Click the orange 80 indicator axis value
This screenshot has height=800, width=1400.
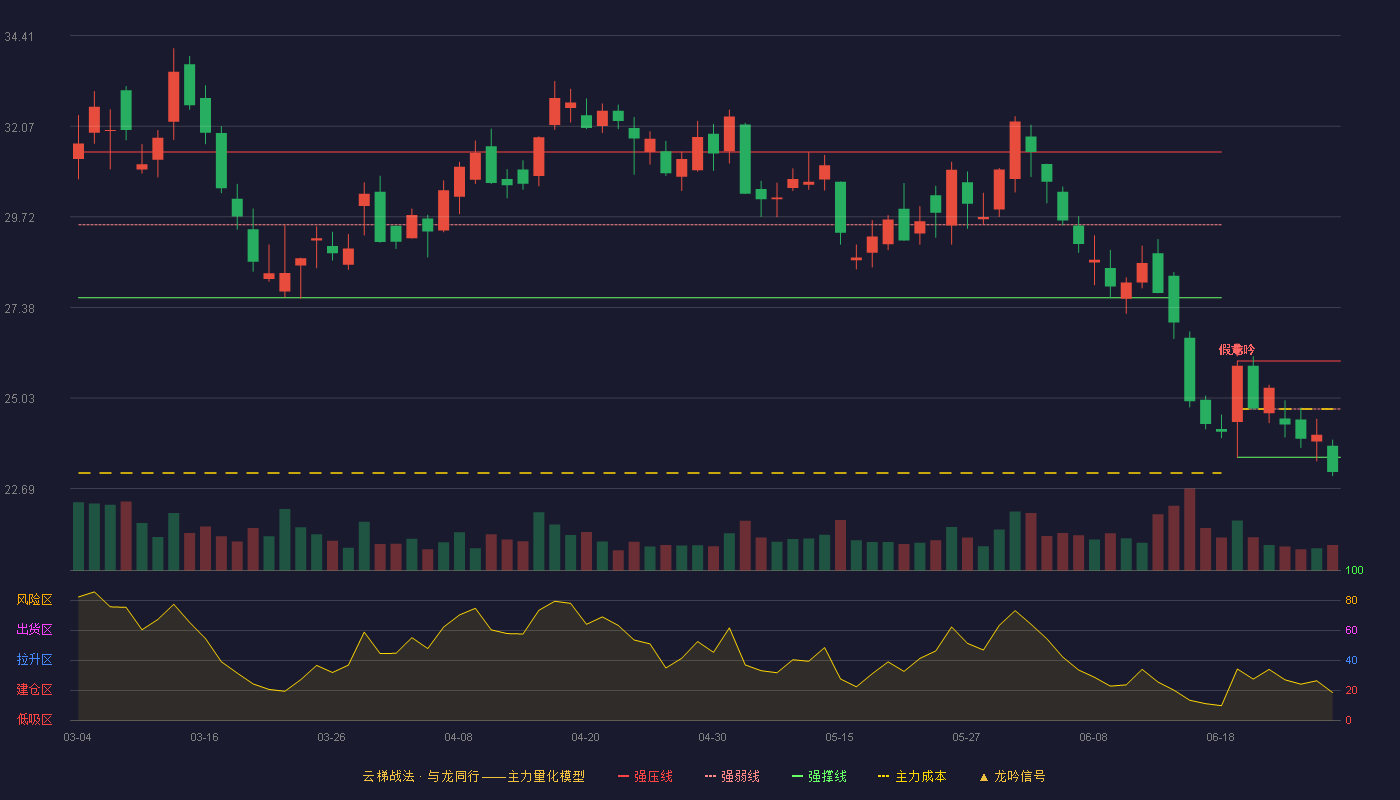pos(1351,601)
